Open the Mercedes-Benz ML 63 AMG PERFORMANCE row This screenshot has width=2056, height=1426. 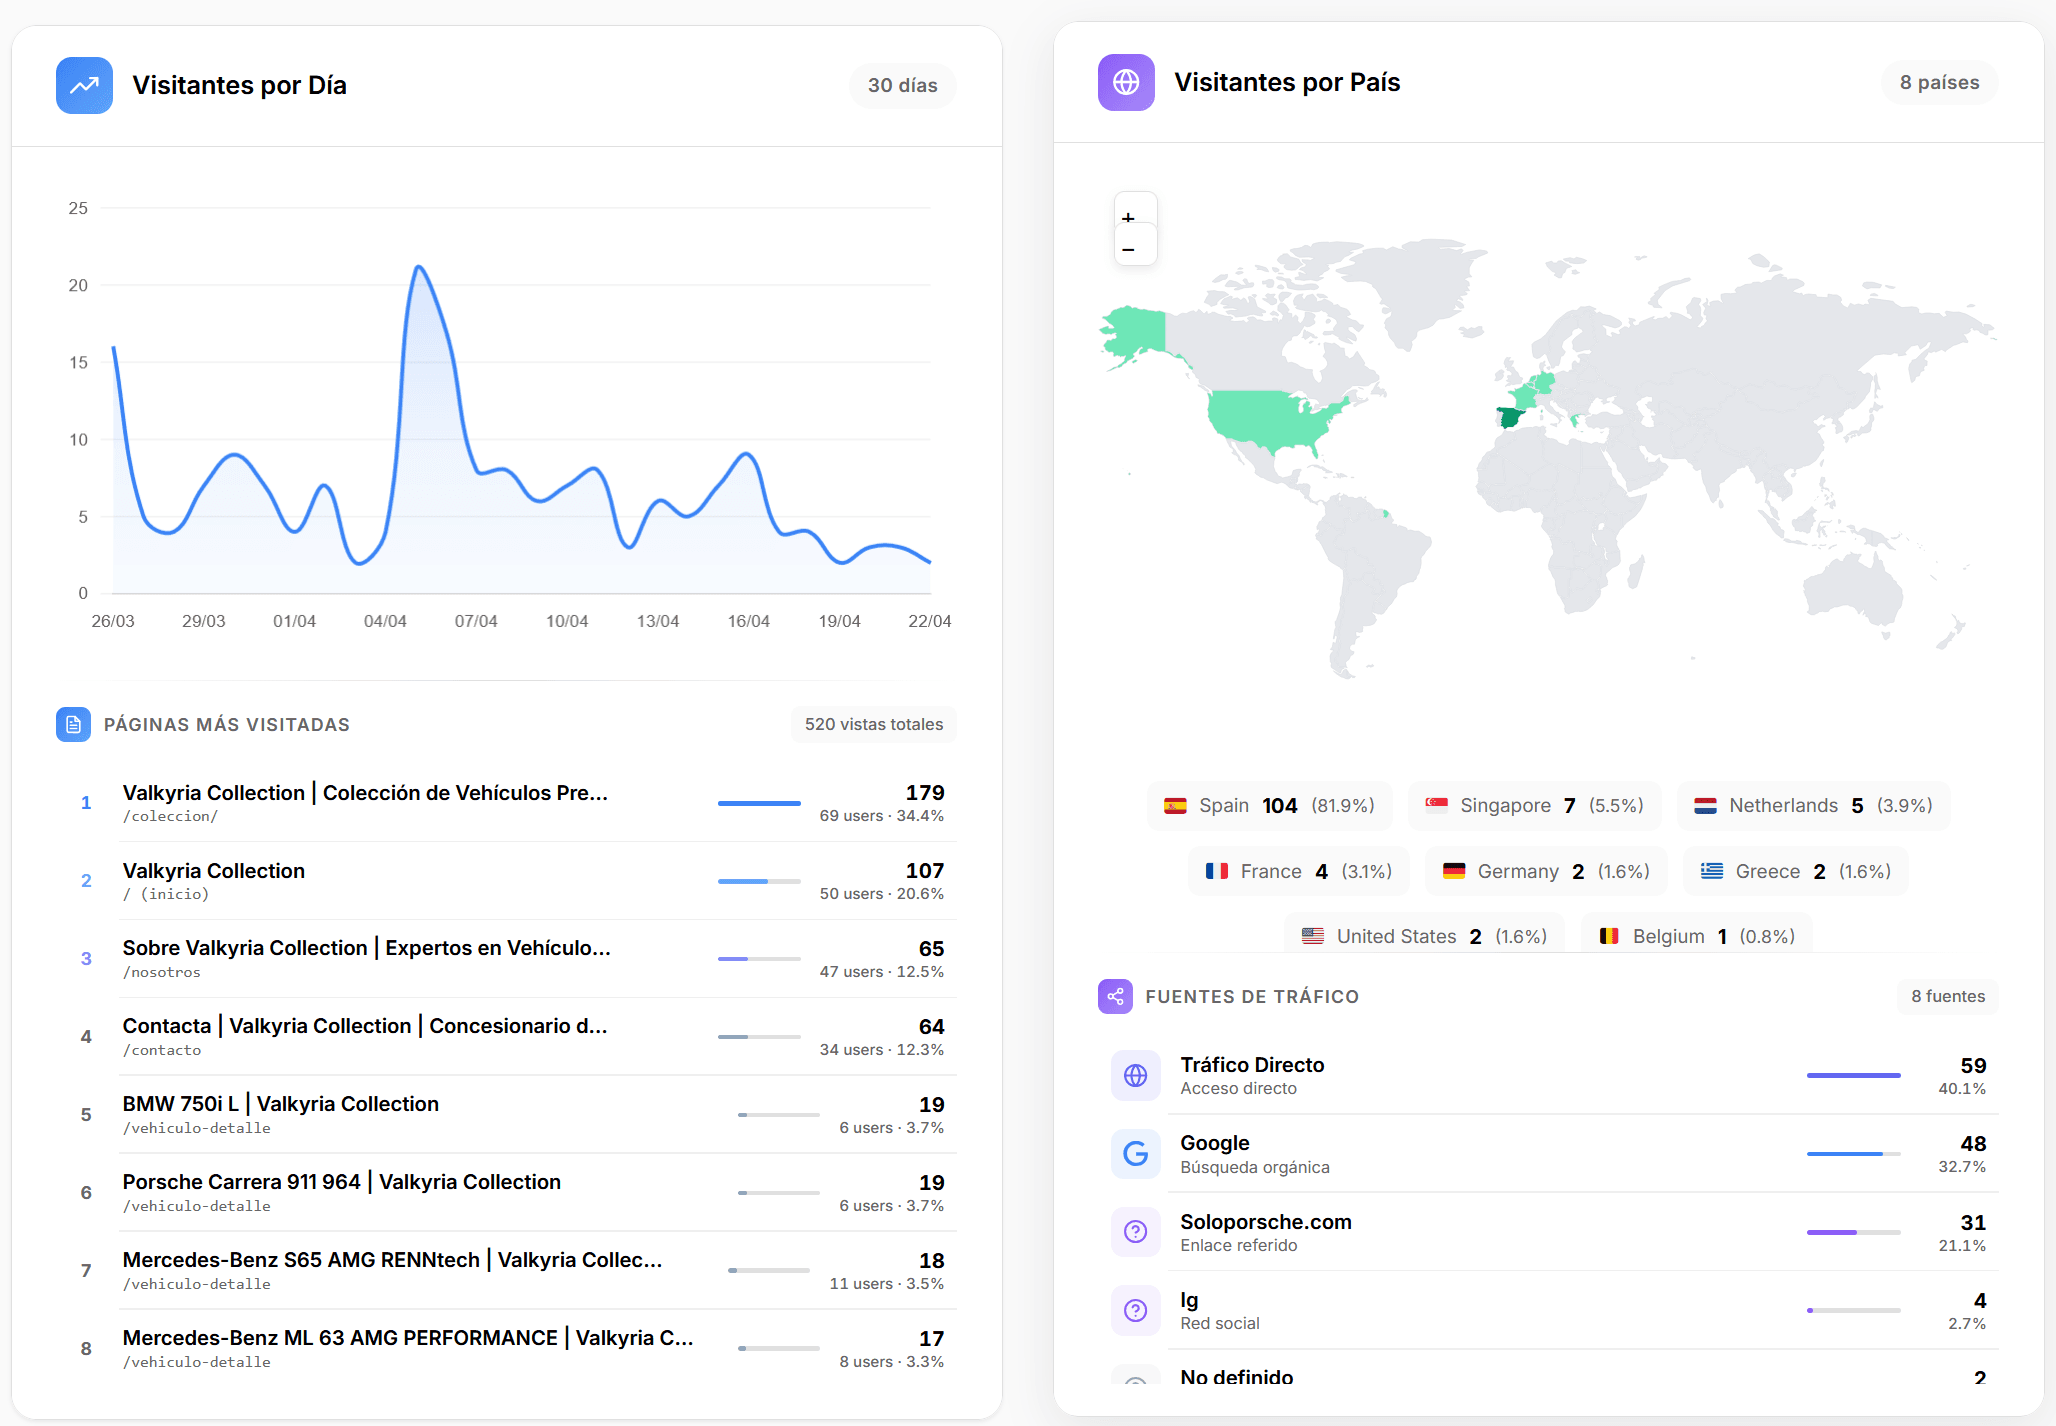(506, 1349)
